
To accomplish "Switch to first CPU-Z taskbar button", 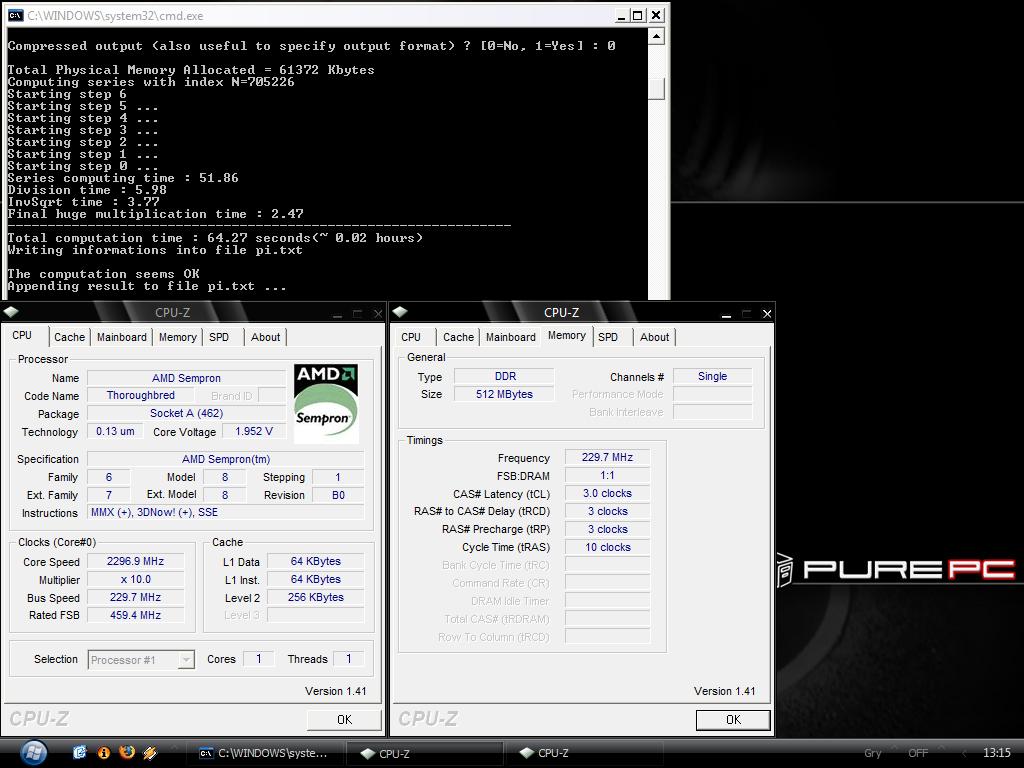I will [x=423, y=753].
